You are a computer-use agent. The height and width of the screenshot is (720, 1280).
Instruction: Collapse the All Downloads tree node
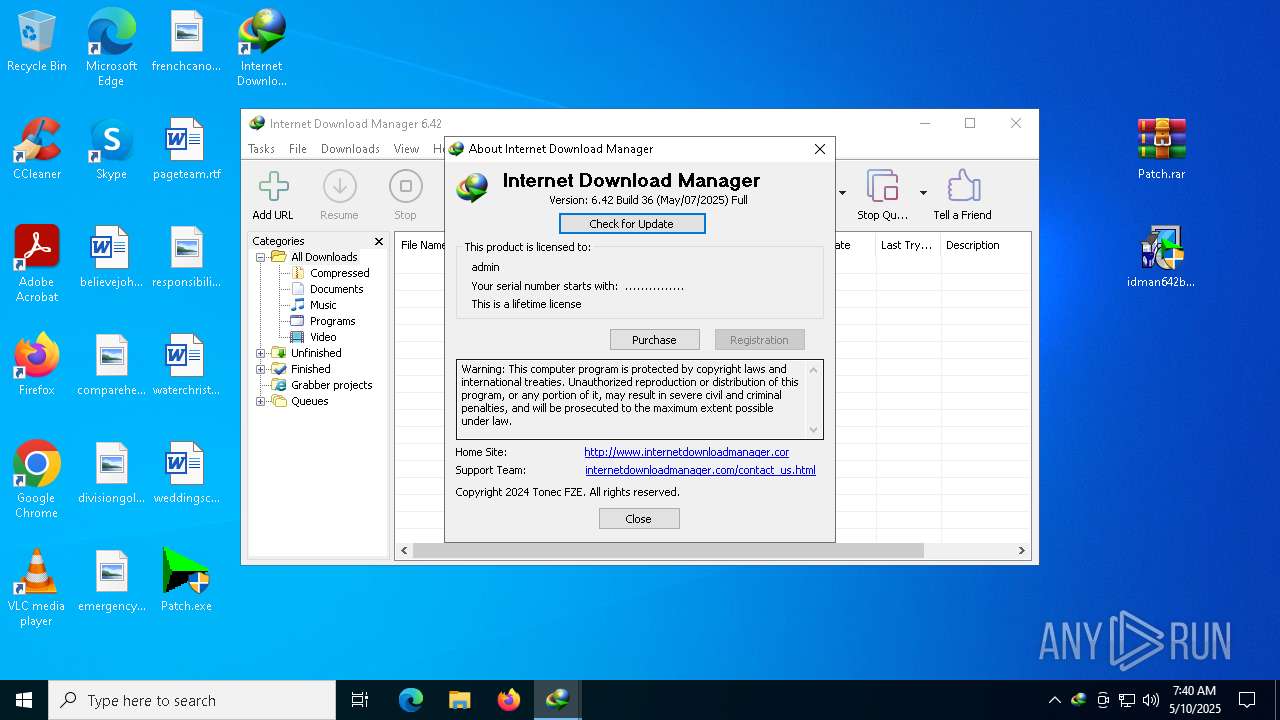261,257
